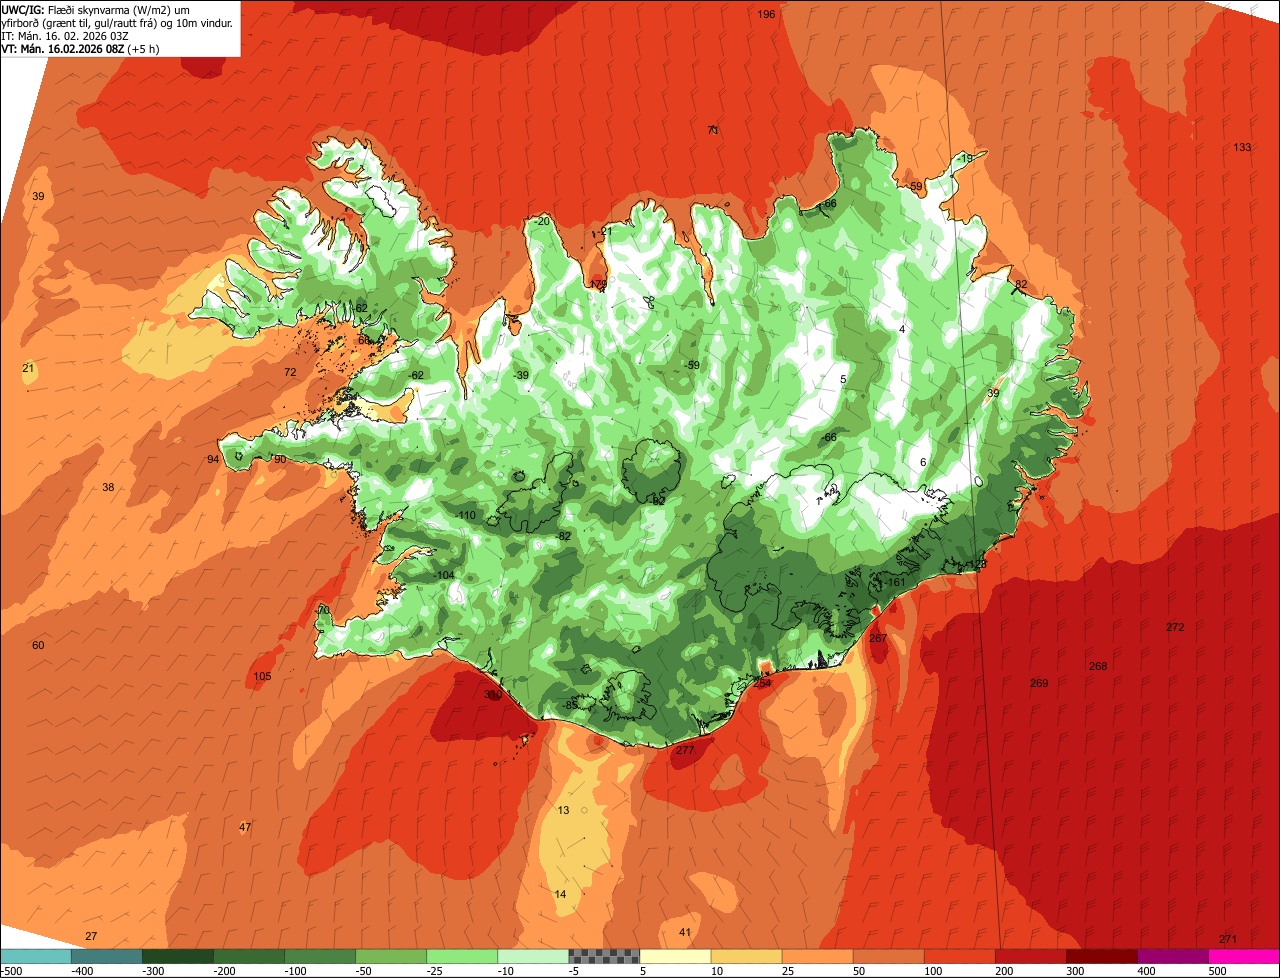Pick the -200 to -100 green legend swatch
Image resolution: width=1280 pixels, height=978 pixels.
tap(248, 956)
